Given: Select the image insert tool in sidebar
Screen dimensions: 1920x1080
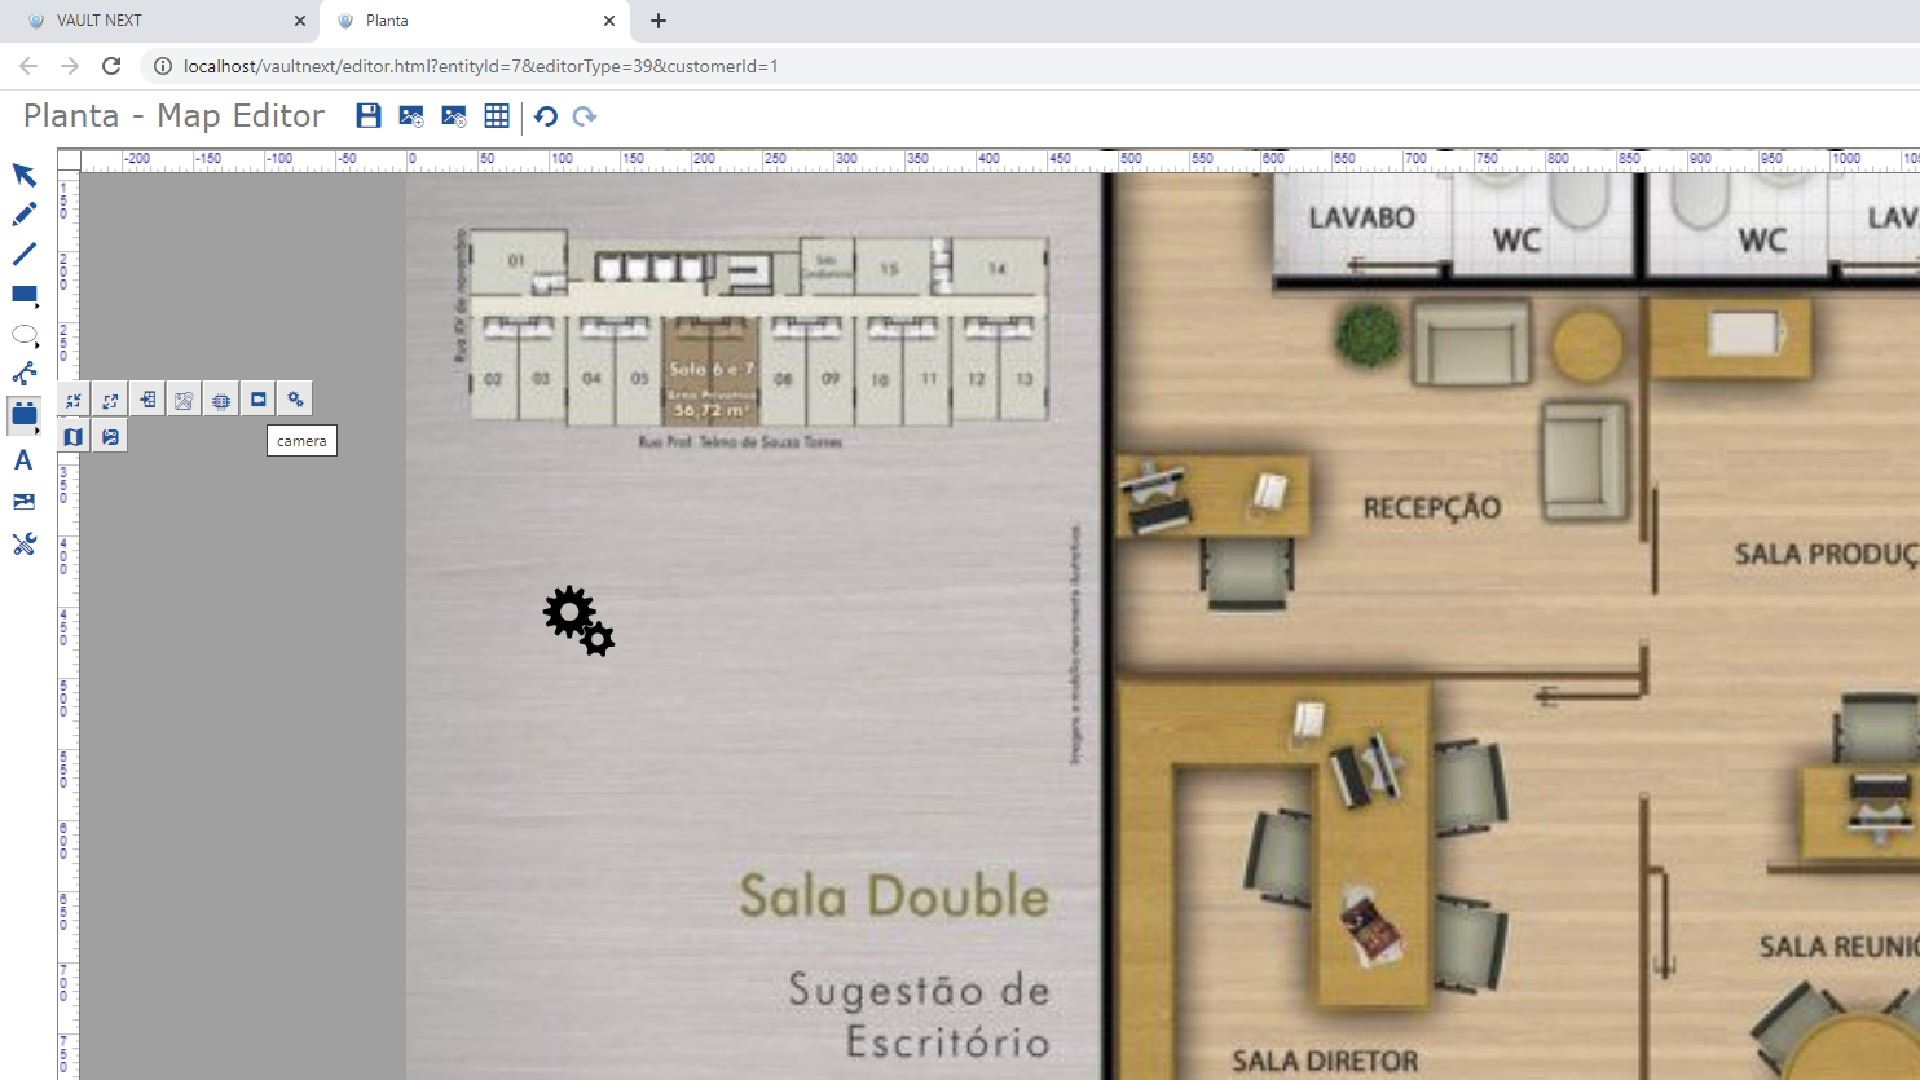Looking at the screenshot, I should 24,502.
